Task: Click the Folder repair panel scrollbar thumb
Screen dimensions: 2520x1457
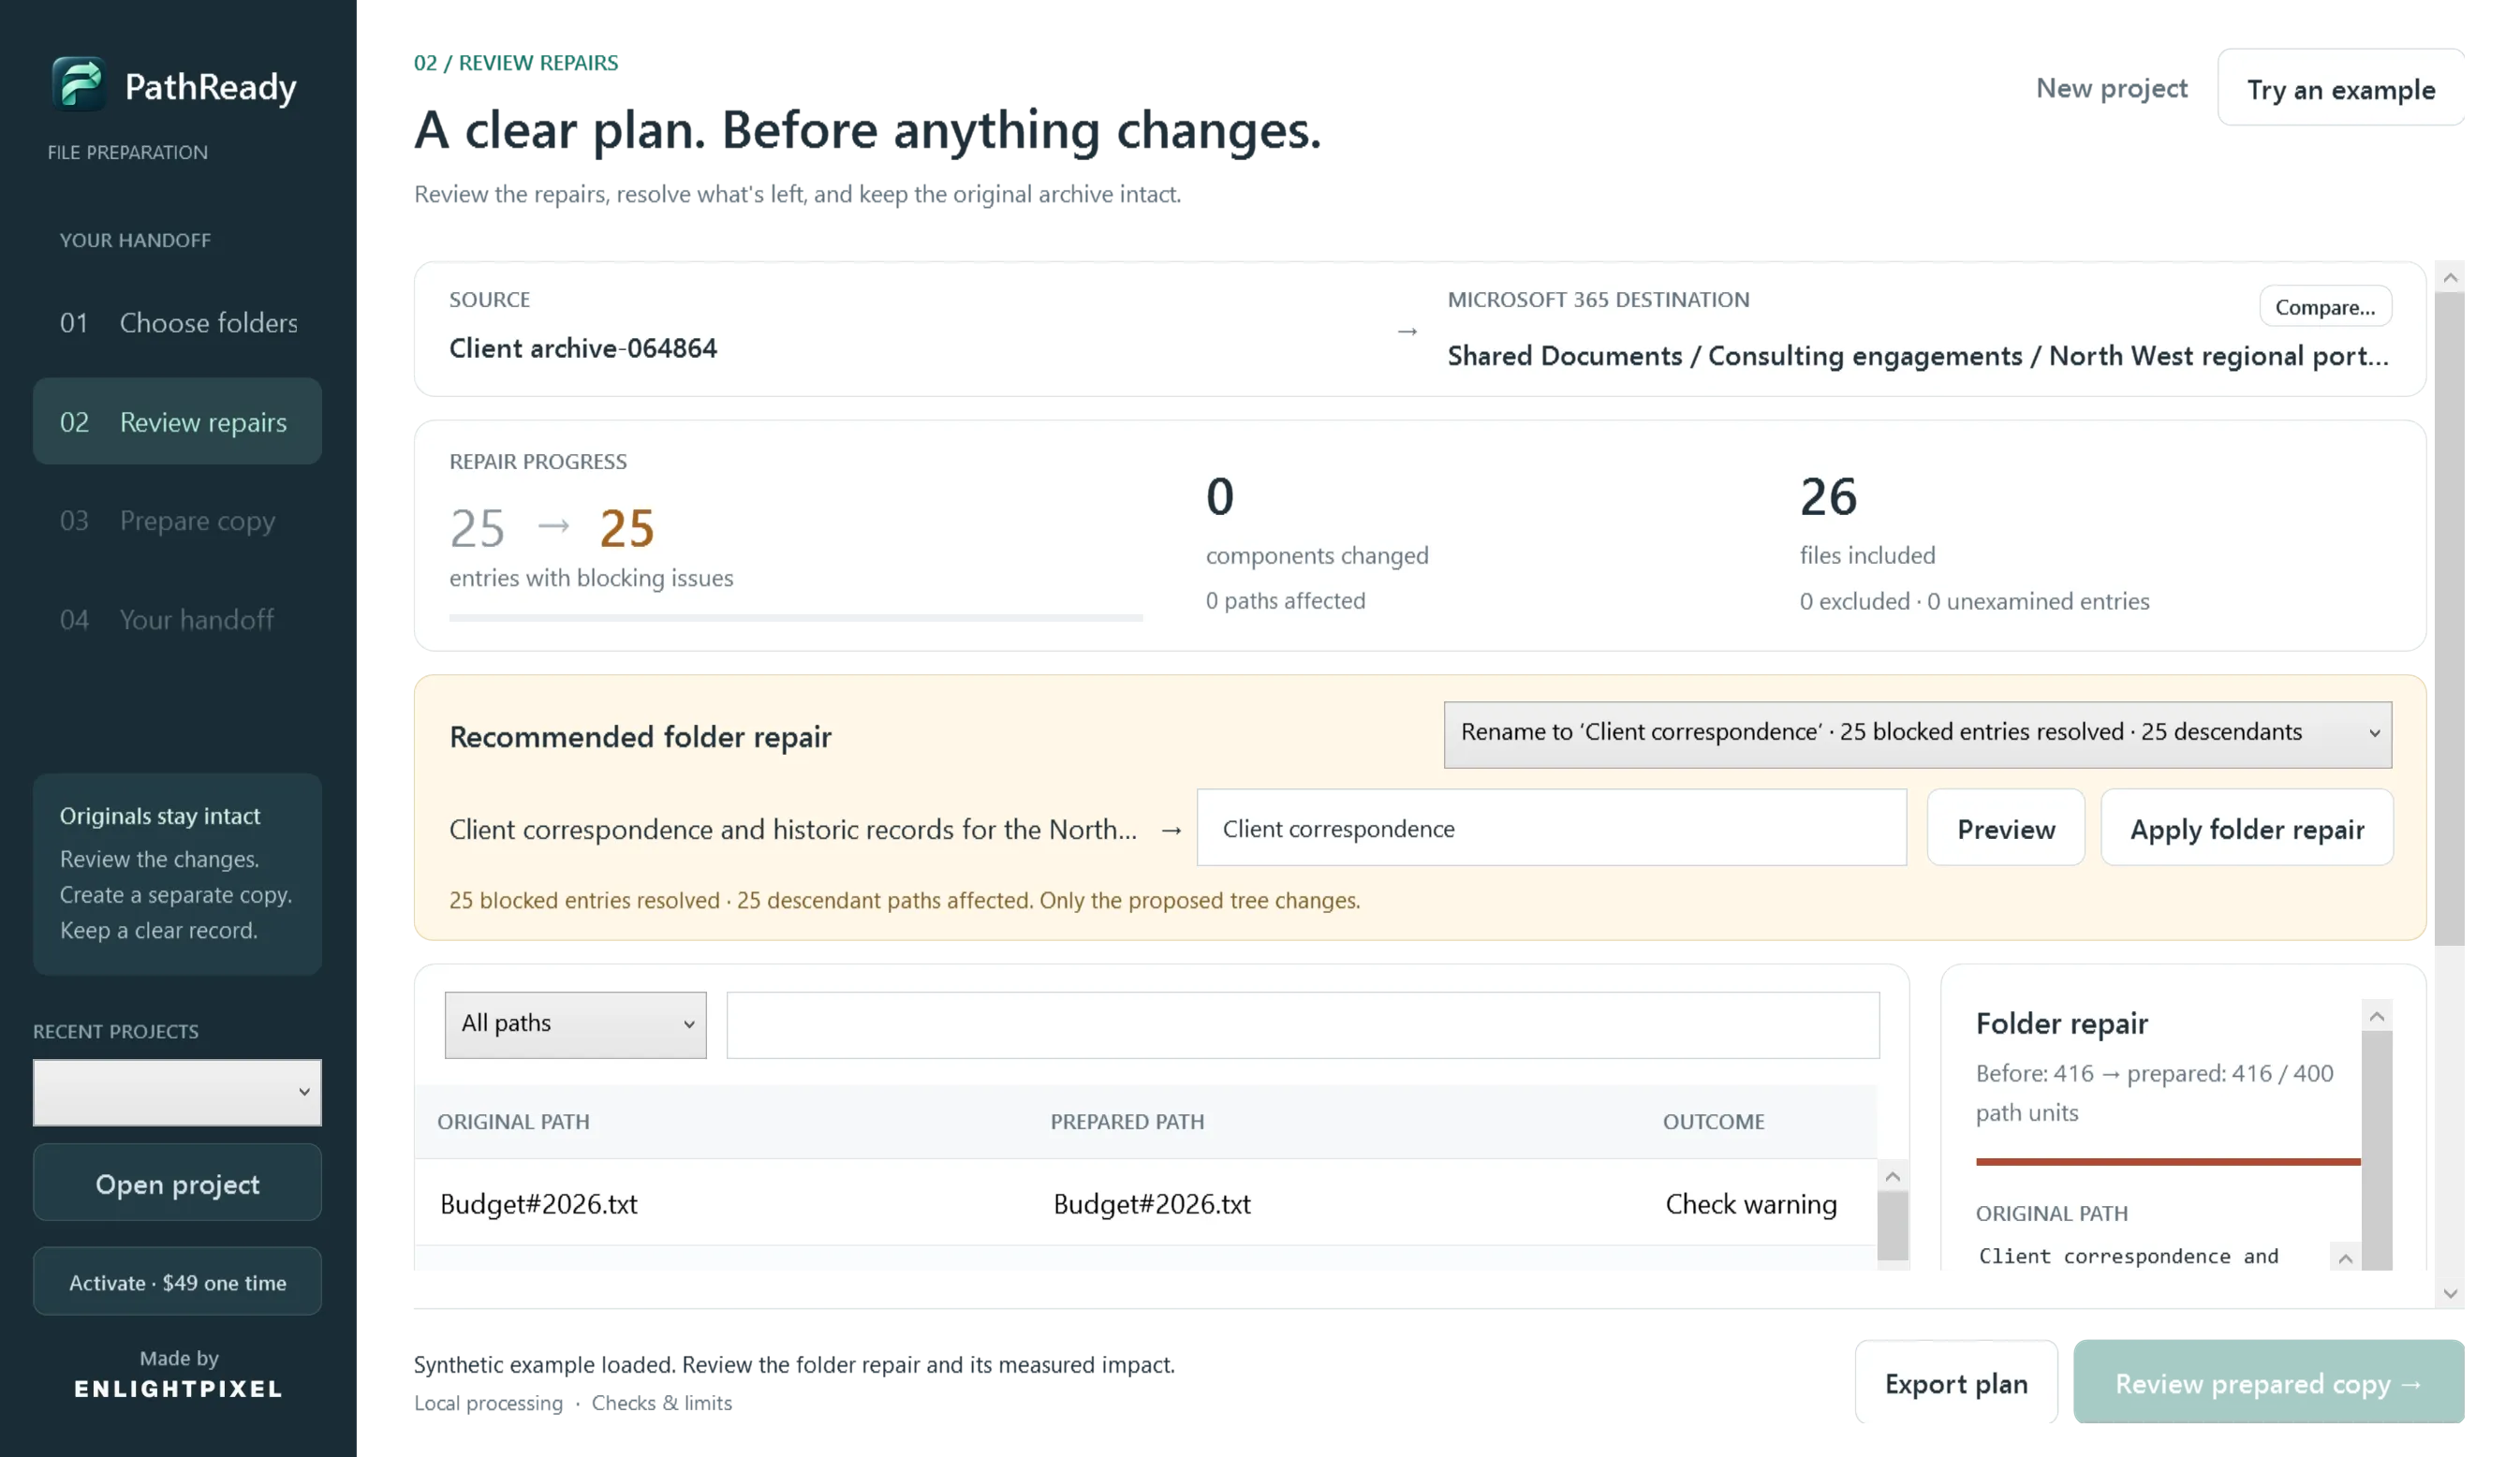Action: [2376, 1150]
